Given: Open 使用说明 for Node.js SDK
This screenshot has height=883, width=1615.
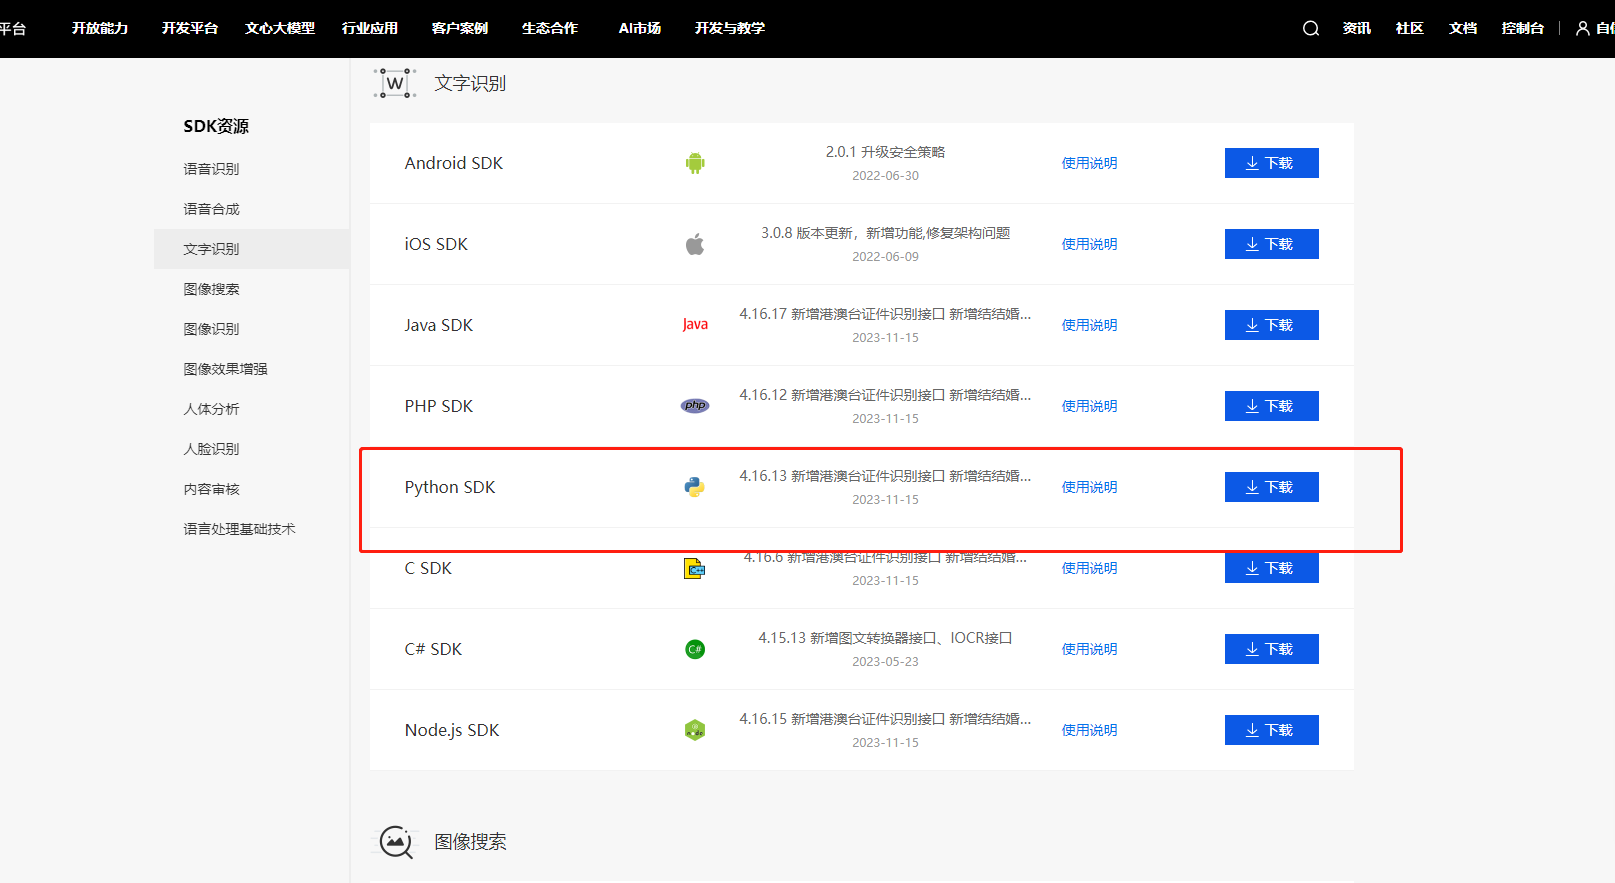Looking at the screenshot, I should click(1089, 730).
